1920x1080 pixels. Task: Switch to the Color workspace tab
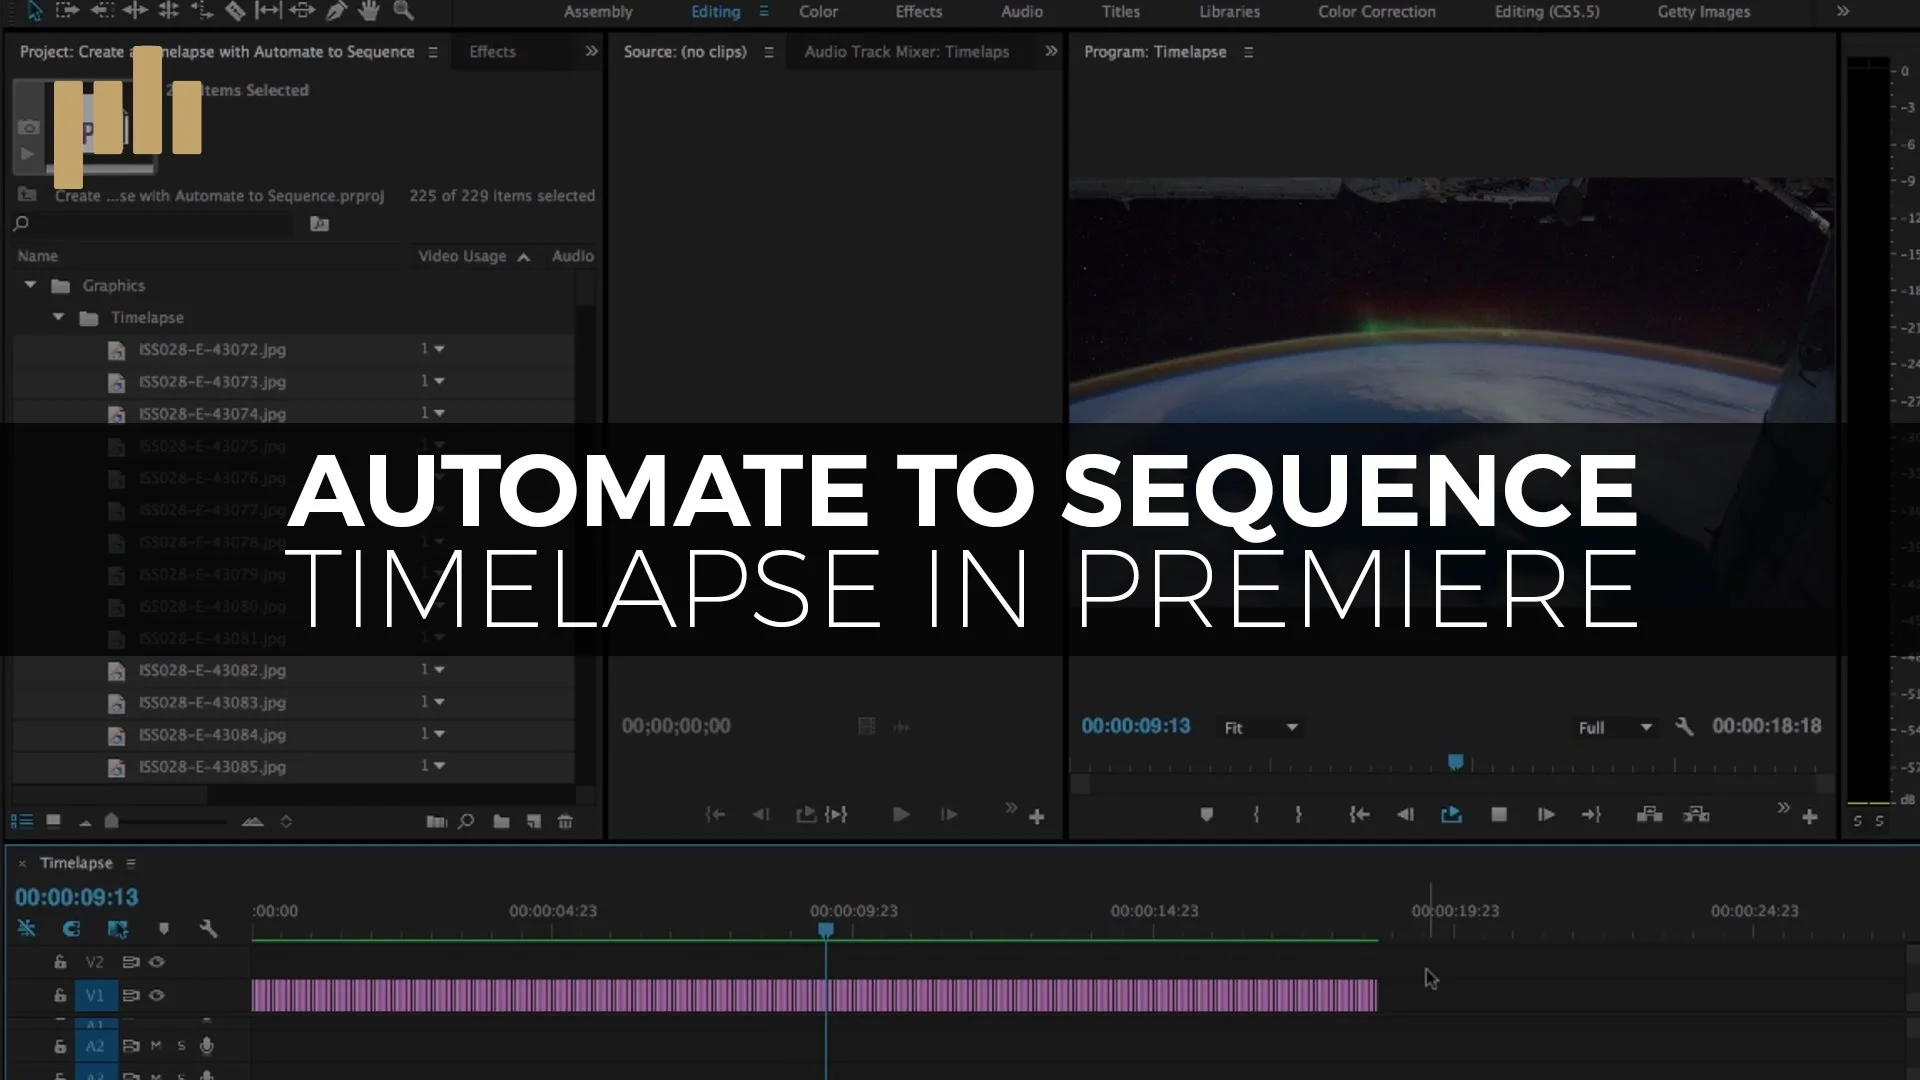(818, 12)
